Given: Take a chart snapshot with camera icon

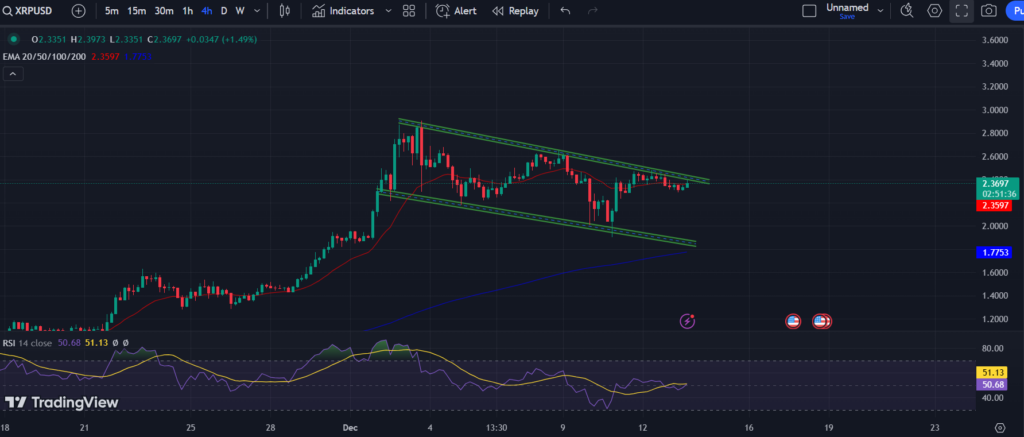Looking at the screenshot, I should pyautogui.click(x=989, y=11).
